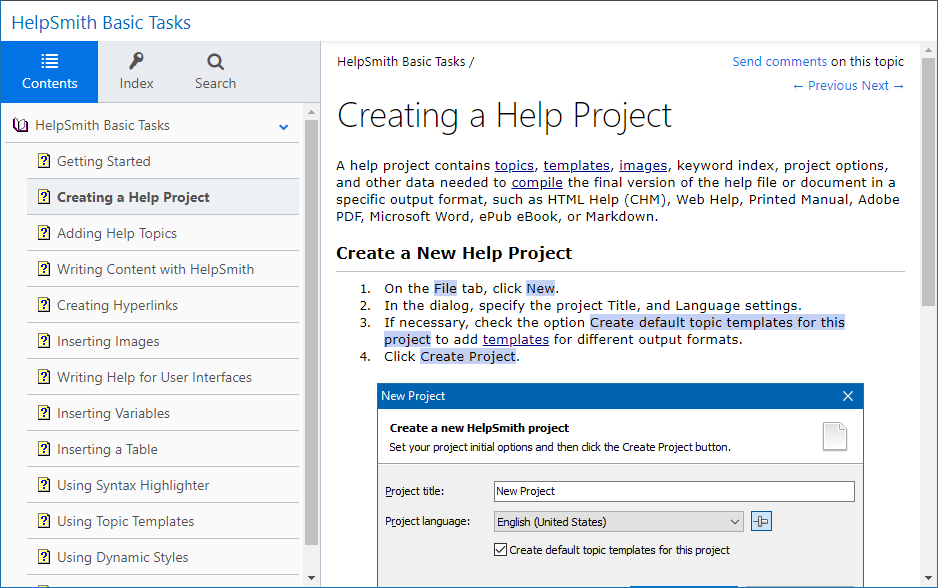Follow the templates link in intro paragraph
938x588 pixels.
(576, 166)
